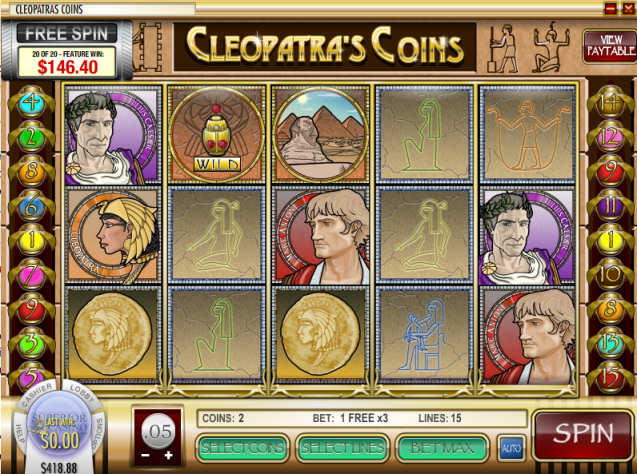
Task: Toggle the Auto spin button
Action: coord(511,448)
